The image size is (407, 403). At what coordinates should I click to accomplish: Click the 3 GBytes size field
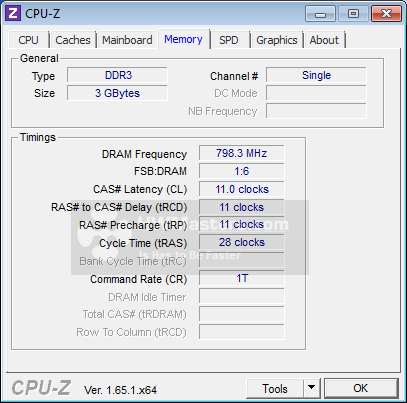point(117,93)
